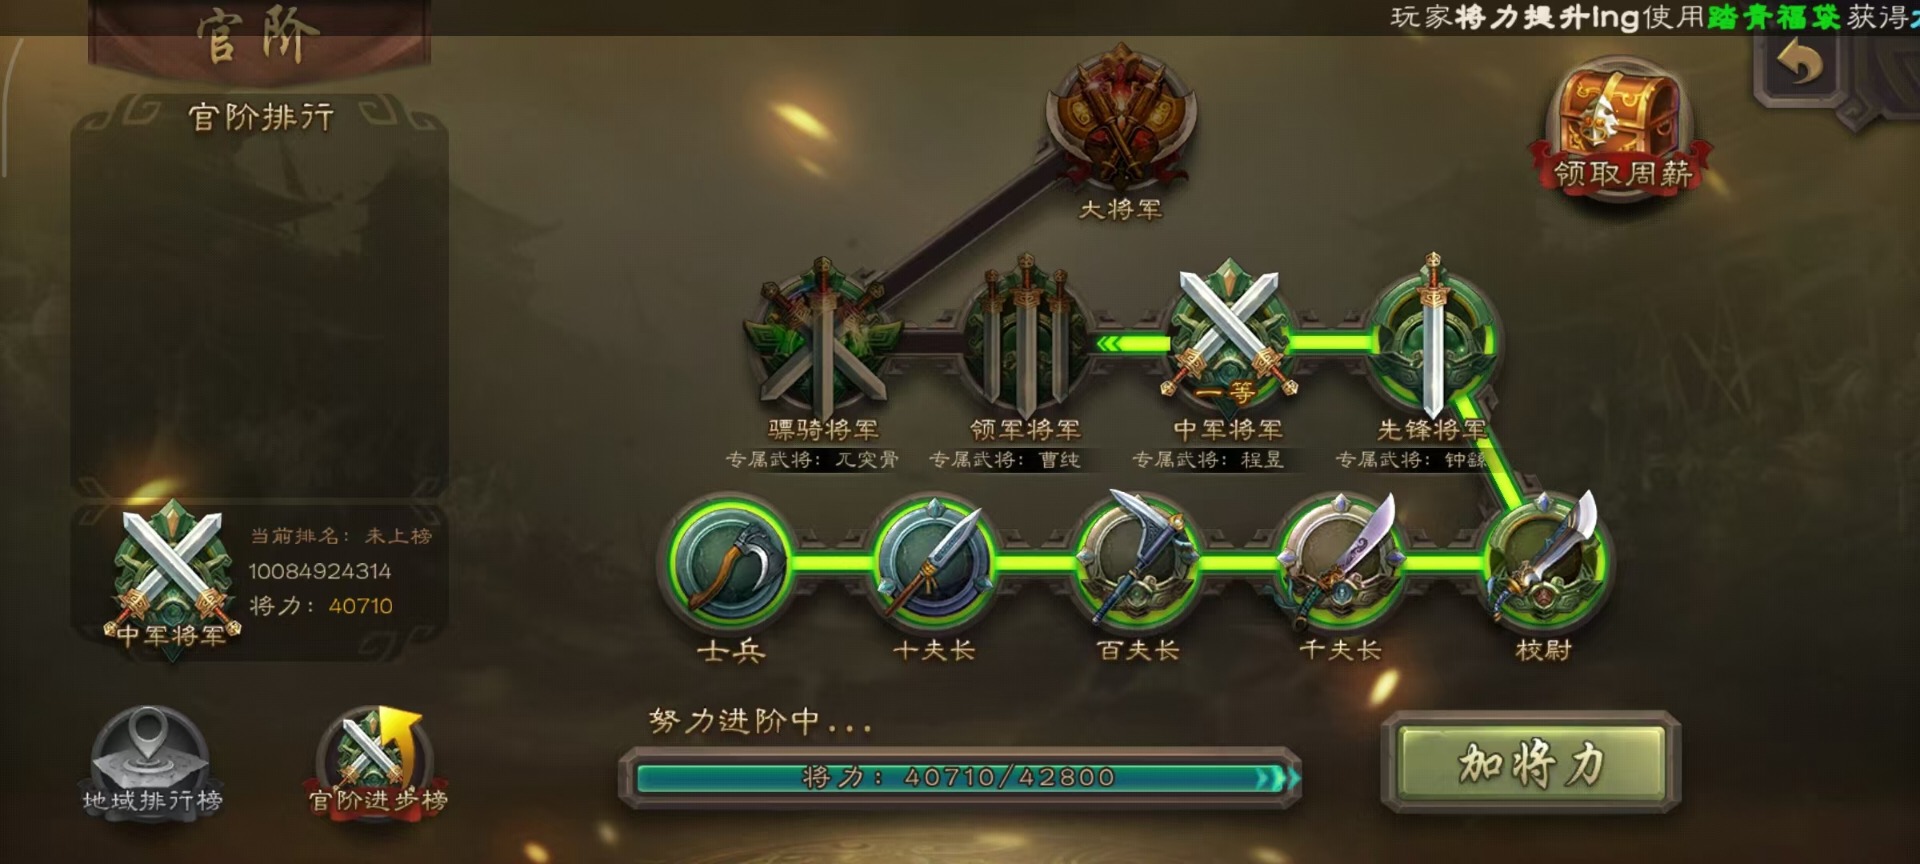1920x864 pixels.
Task: Click the 官阶 title banner
Action: [x=259, y=38]
